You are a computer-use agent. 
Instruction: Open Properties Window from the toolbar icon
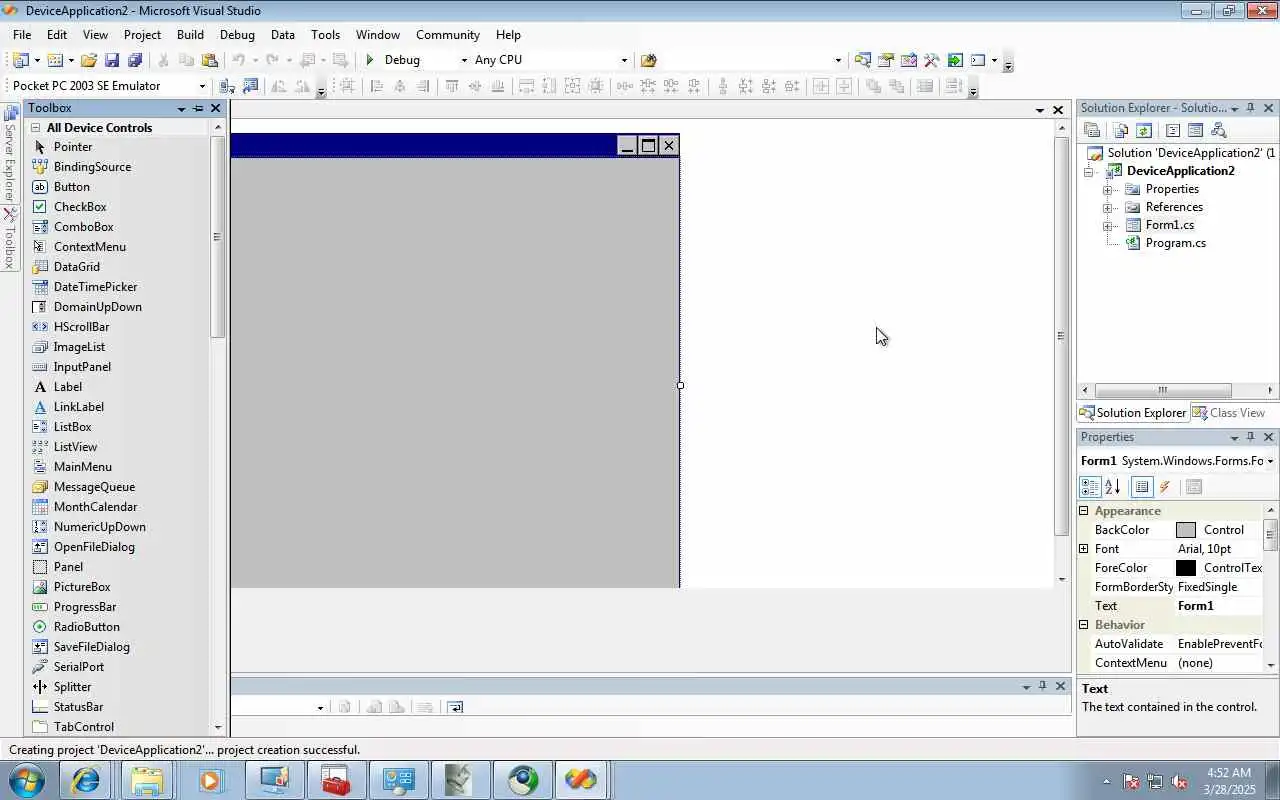coord(885,60)
